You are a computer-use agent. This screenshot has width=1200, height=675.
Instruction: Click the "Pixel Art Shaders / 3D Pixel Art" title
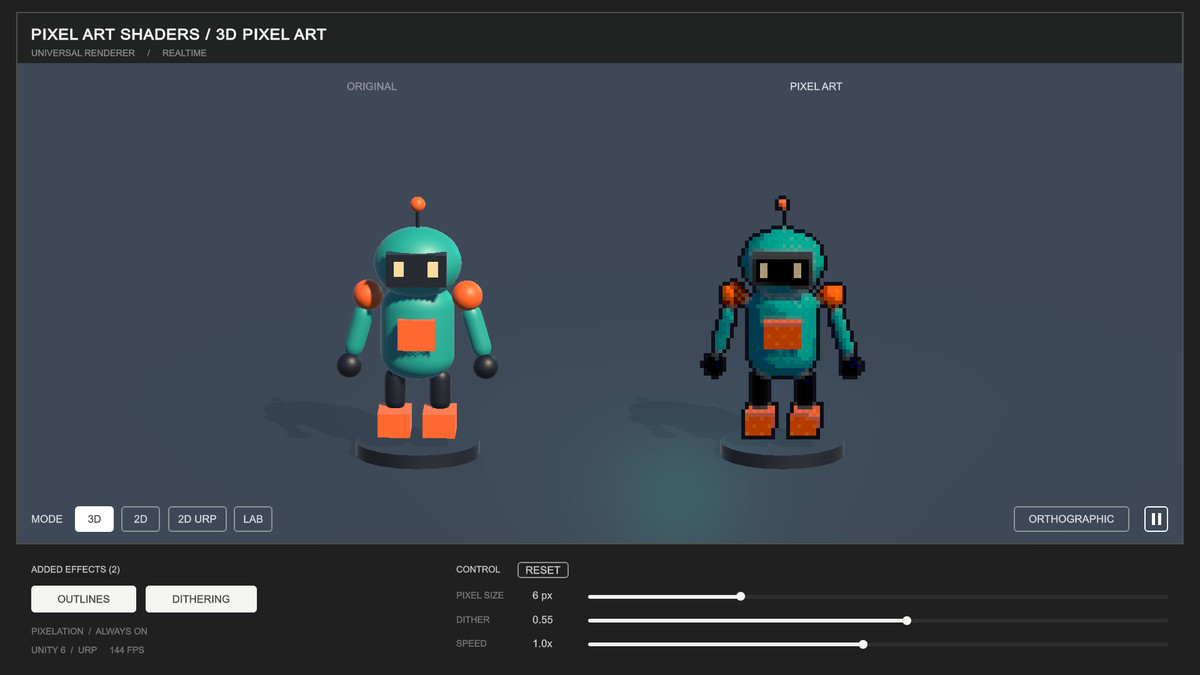(179, 34)
